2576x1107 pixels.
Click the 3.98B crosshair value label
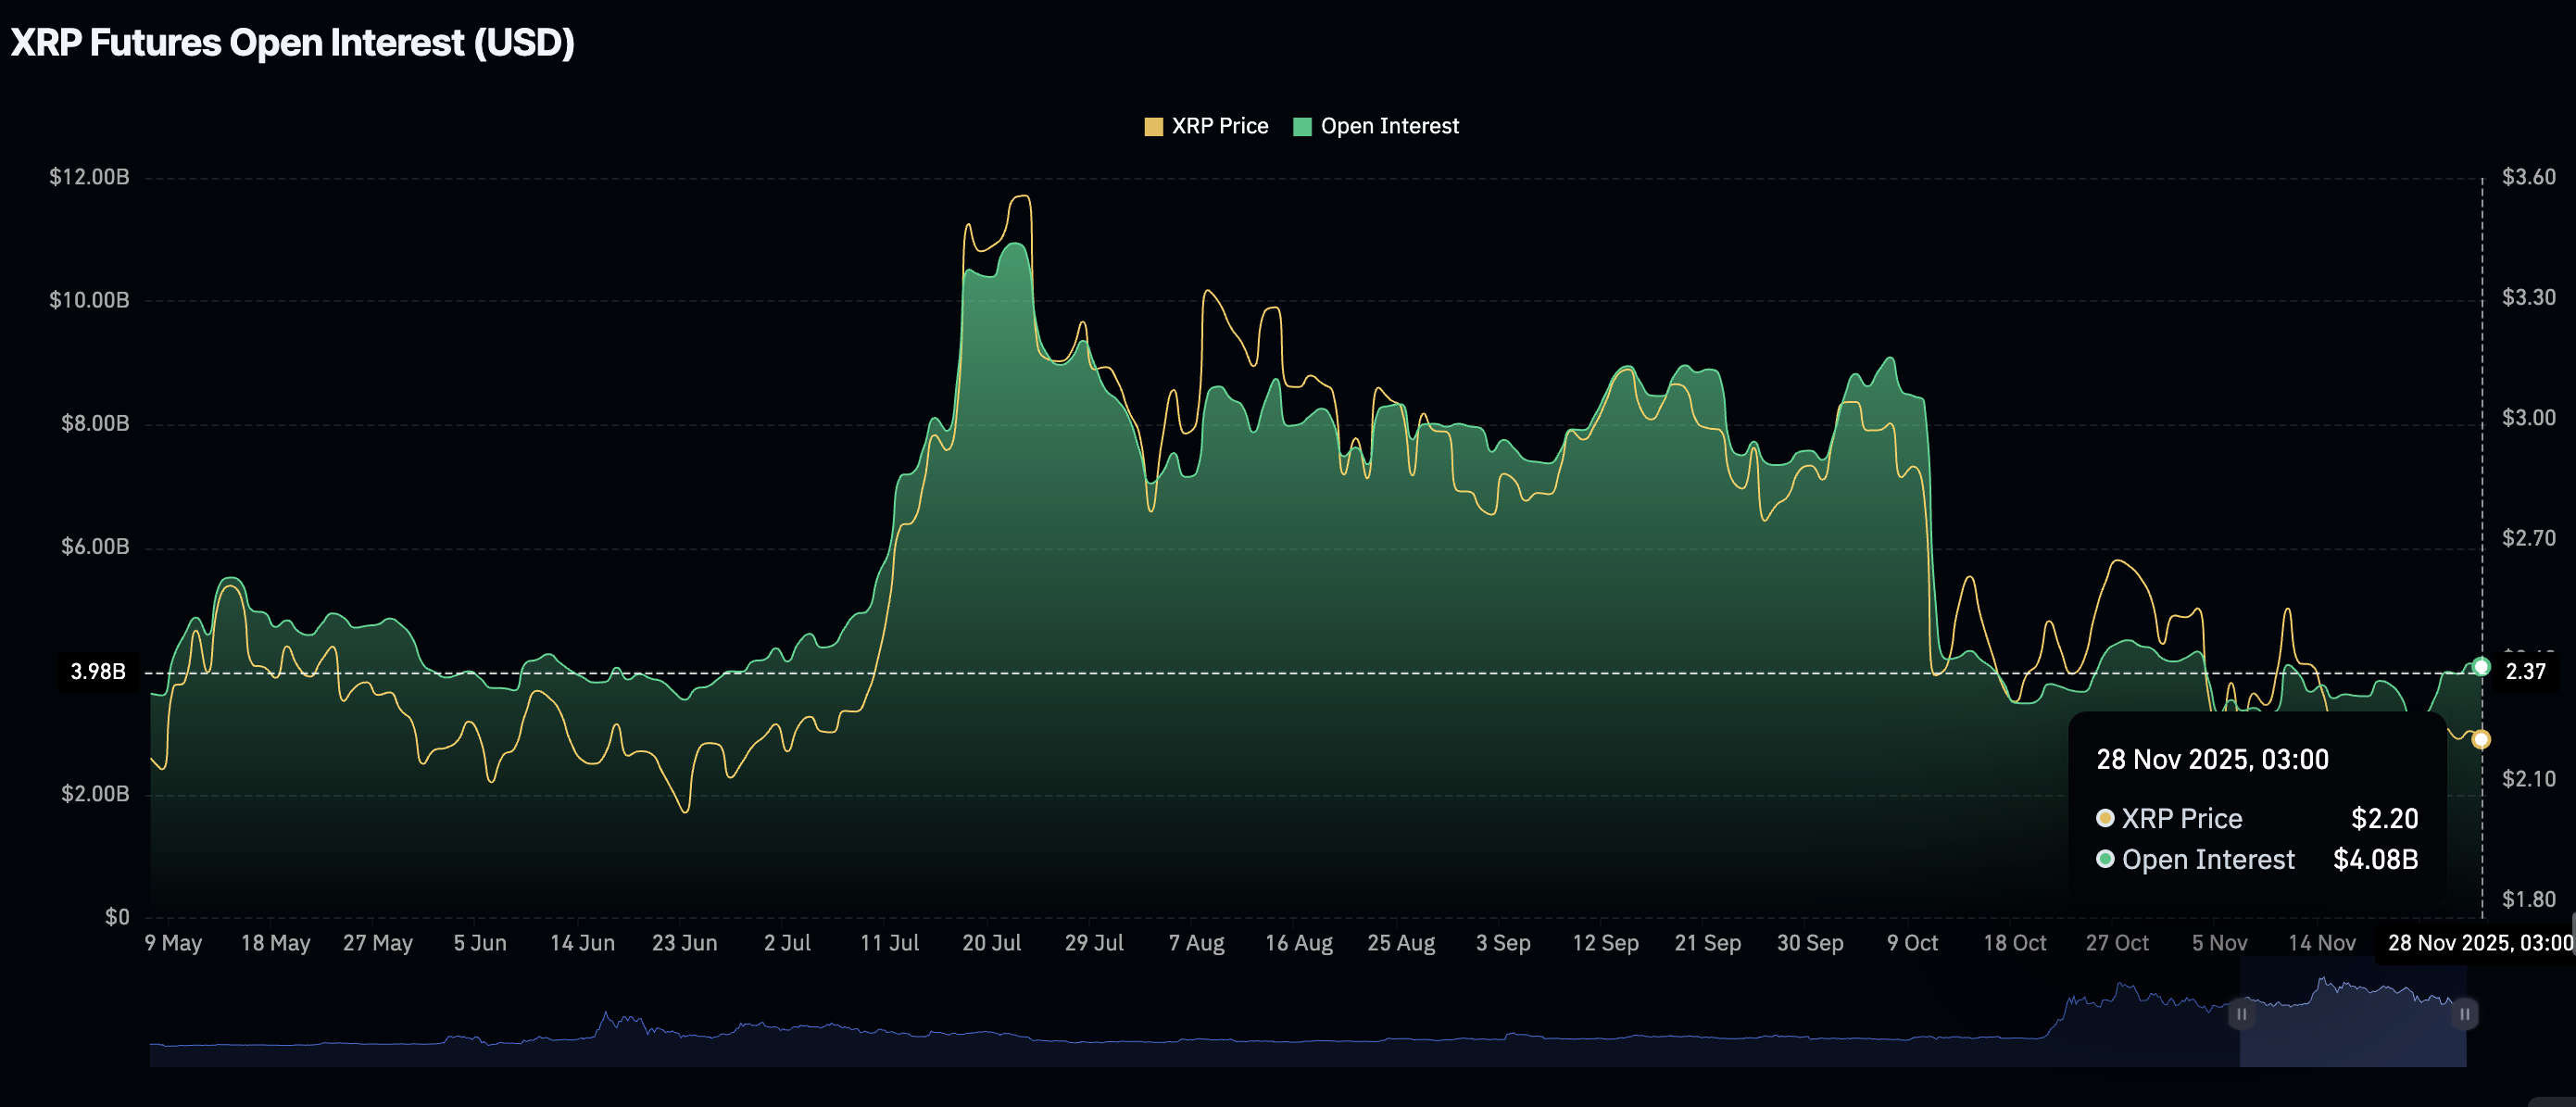(98, 671)
